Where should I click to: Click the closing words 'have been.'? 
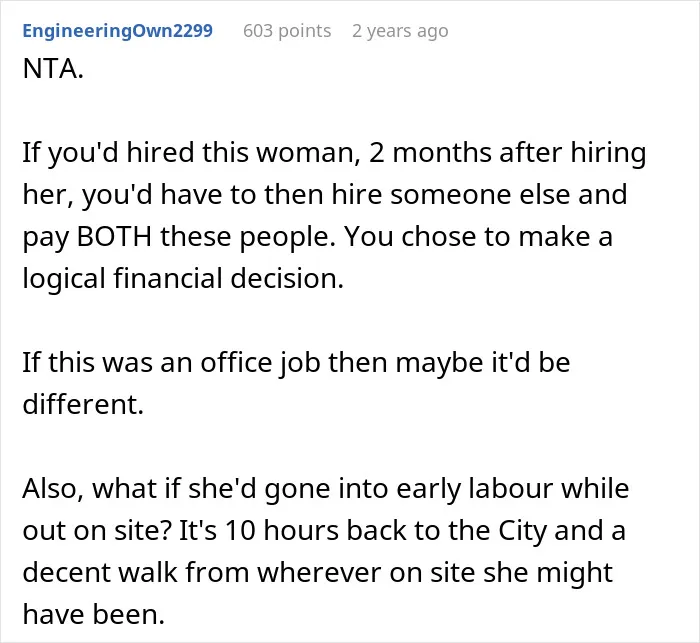tap(94, 614)
